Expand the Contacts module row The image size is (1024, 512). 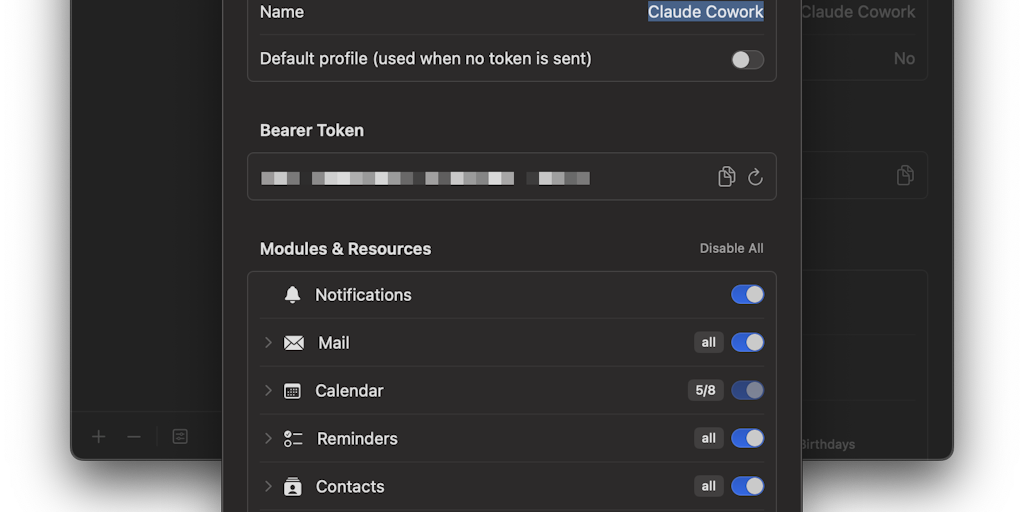tap(268, 487)
